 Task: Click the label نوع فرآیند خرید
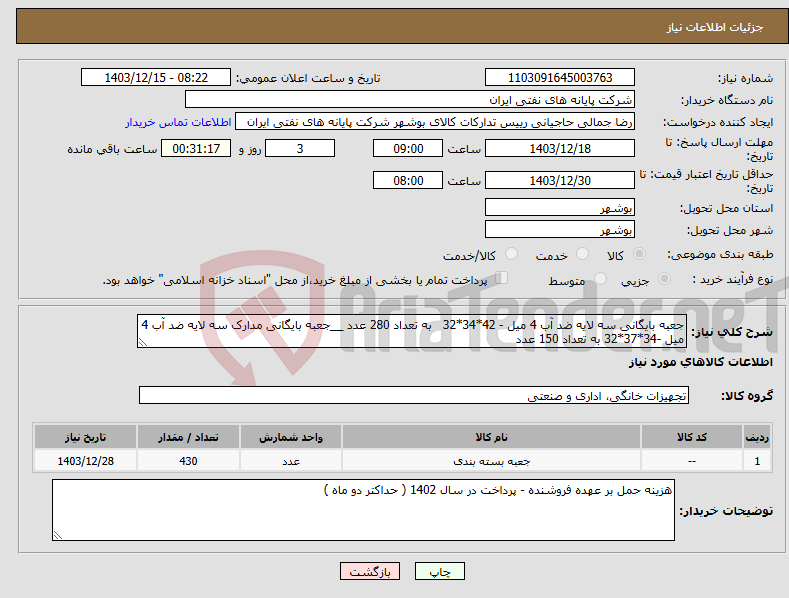pos(733,279)
